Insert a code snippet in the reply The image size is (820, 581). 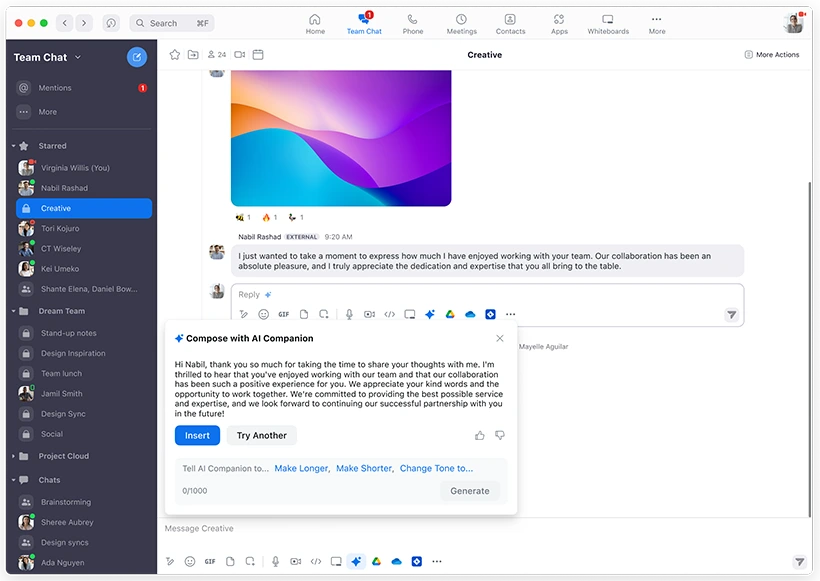coord(389,314)
